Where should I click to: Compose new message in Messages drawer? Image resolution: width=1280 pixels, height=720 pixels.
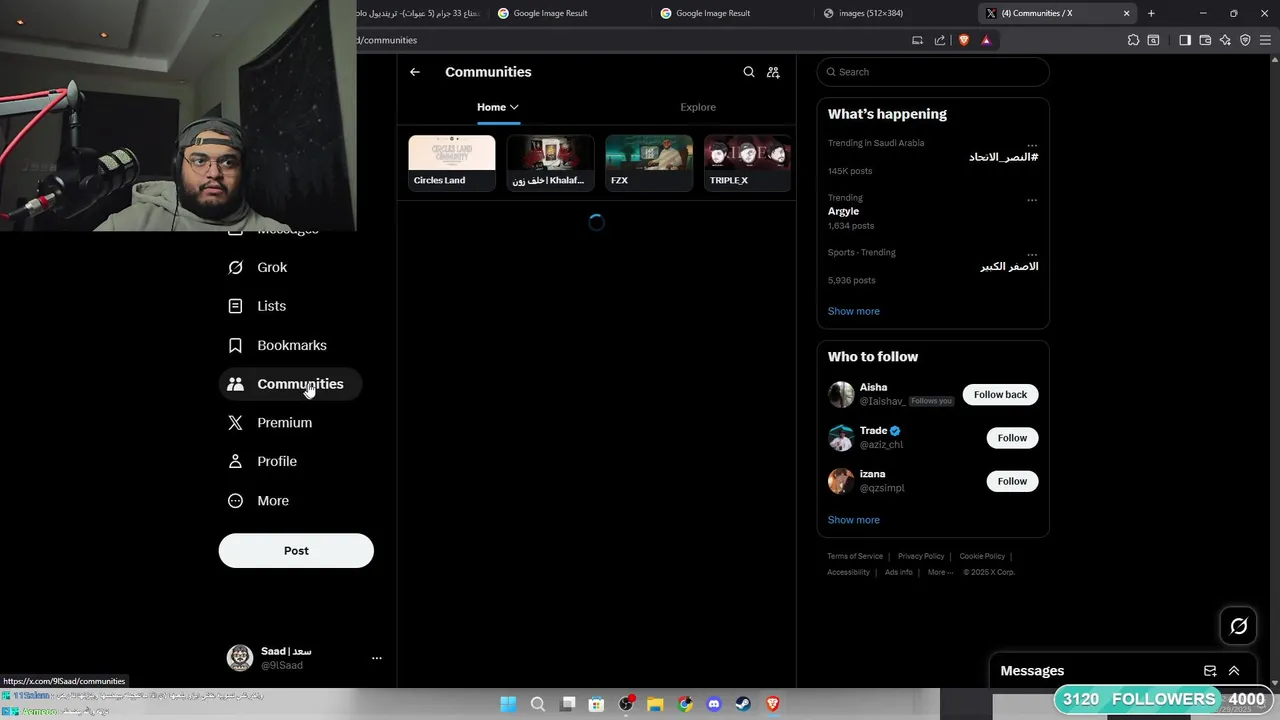click(x=1210, y=671)
